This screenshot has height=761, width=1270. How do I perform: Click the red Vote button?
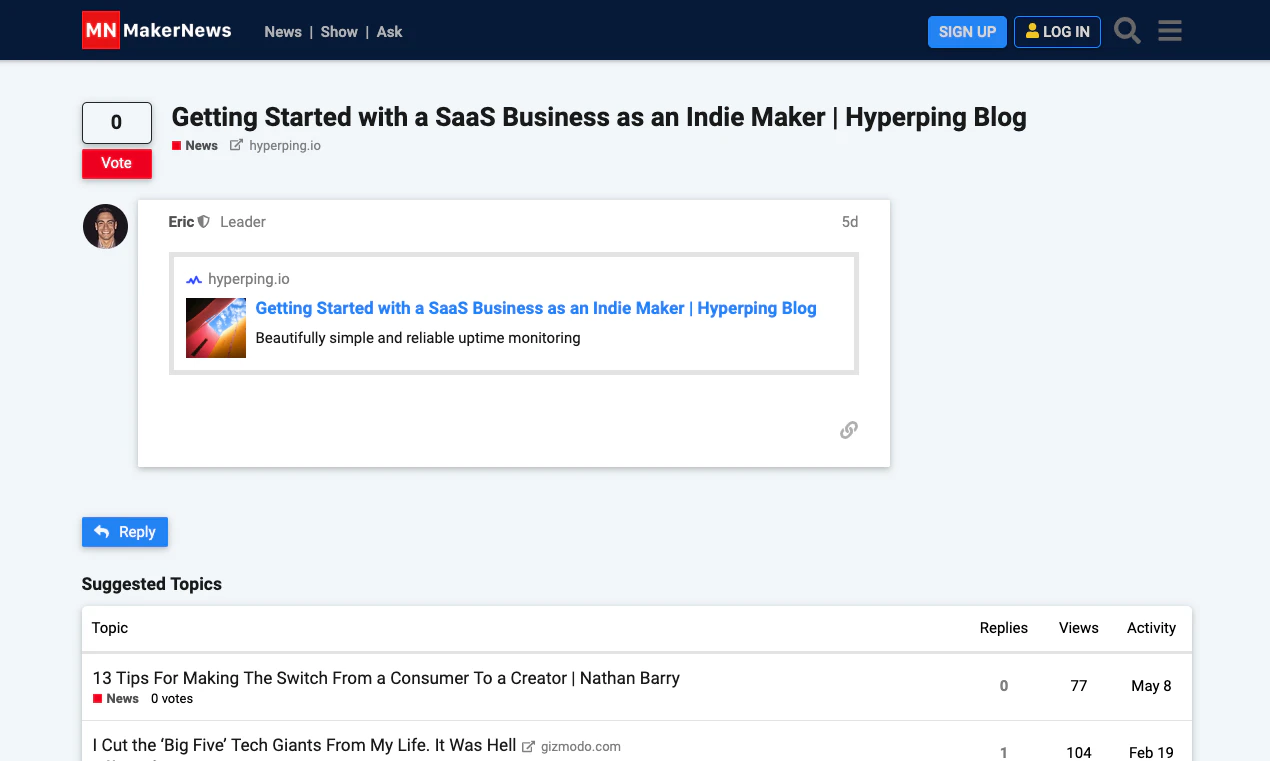(x=117, y=163)
